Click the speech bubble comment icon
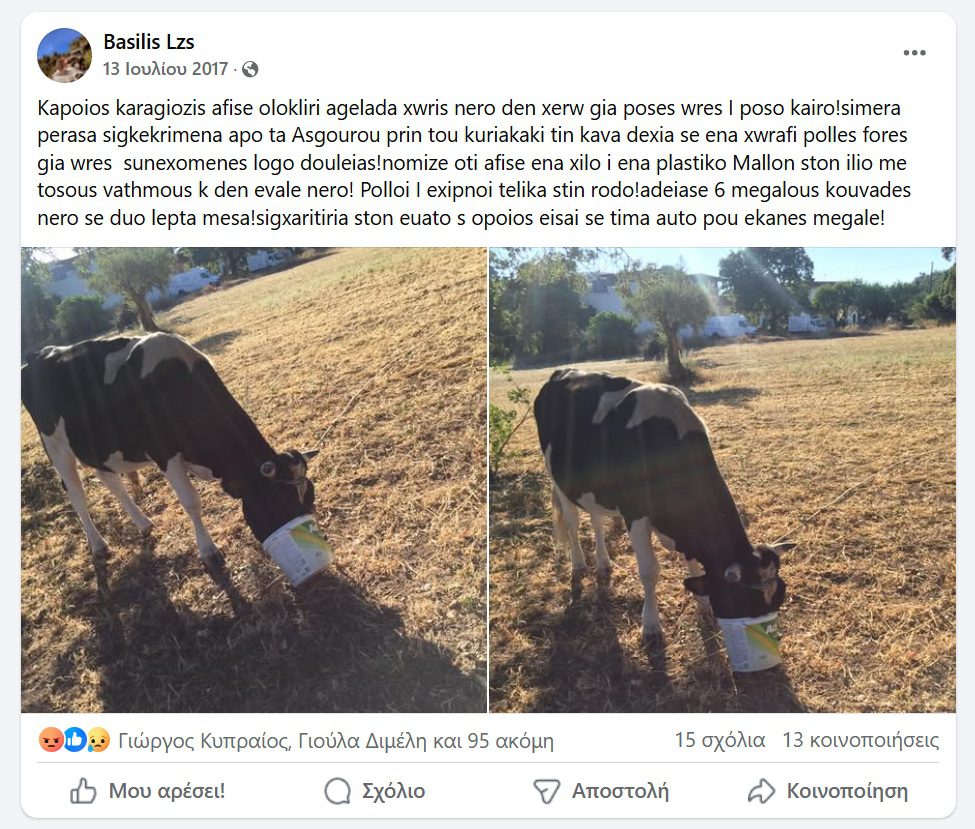 pos(337,791)
